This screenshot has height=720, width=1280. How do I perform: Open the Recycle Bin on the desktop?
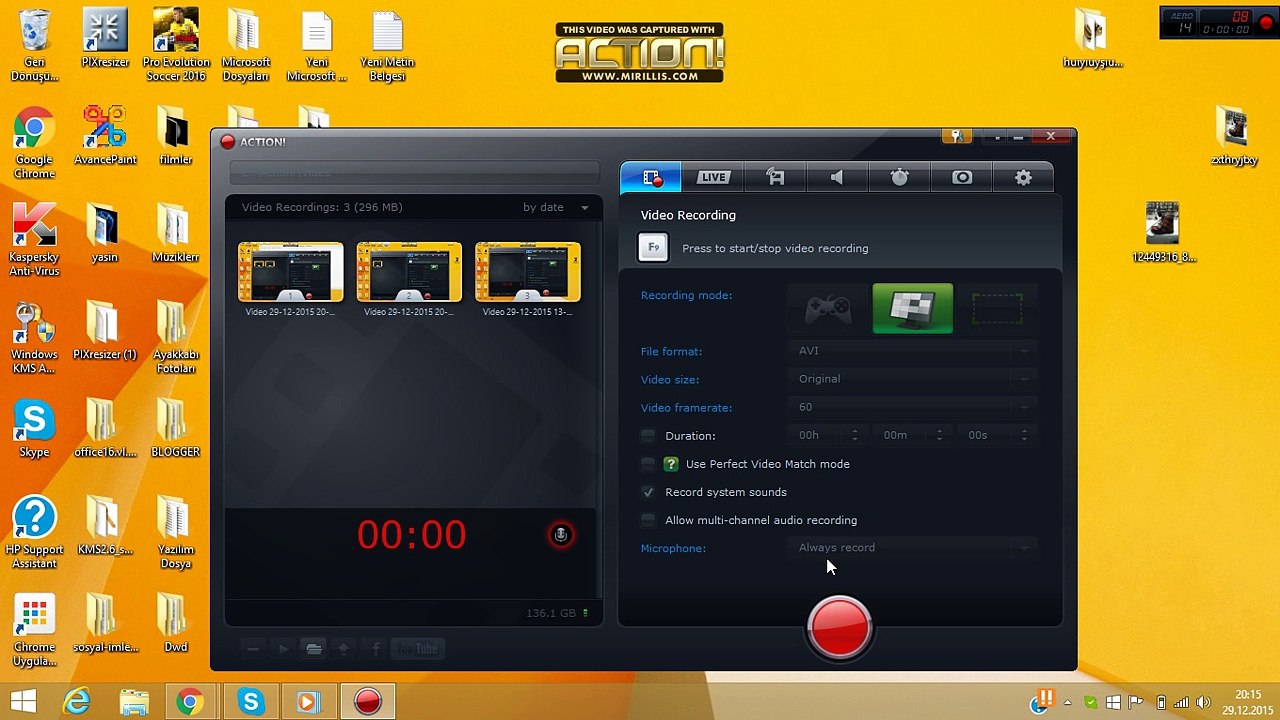34,46
